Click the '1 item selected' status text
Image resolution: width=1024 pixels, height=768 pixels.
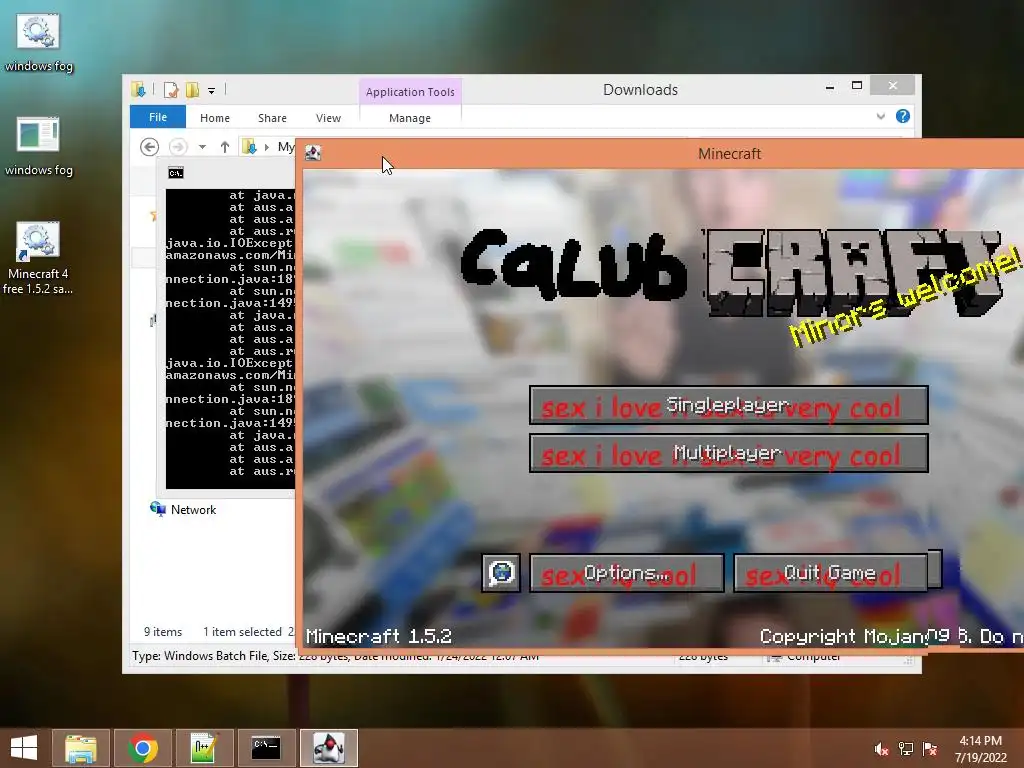click(x=242, y=632)
